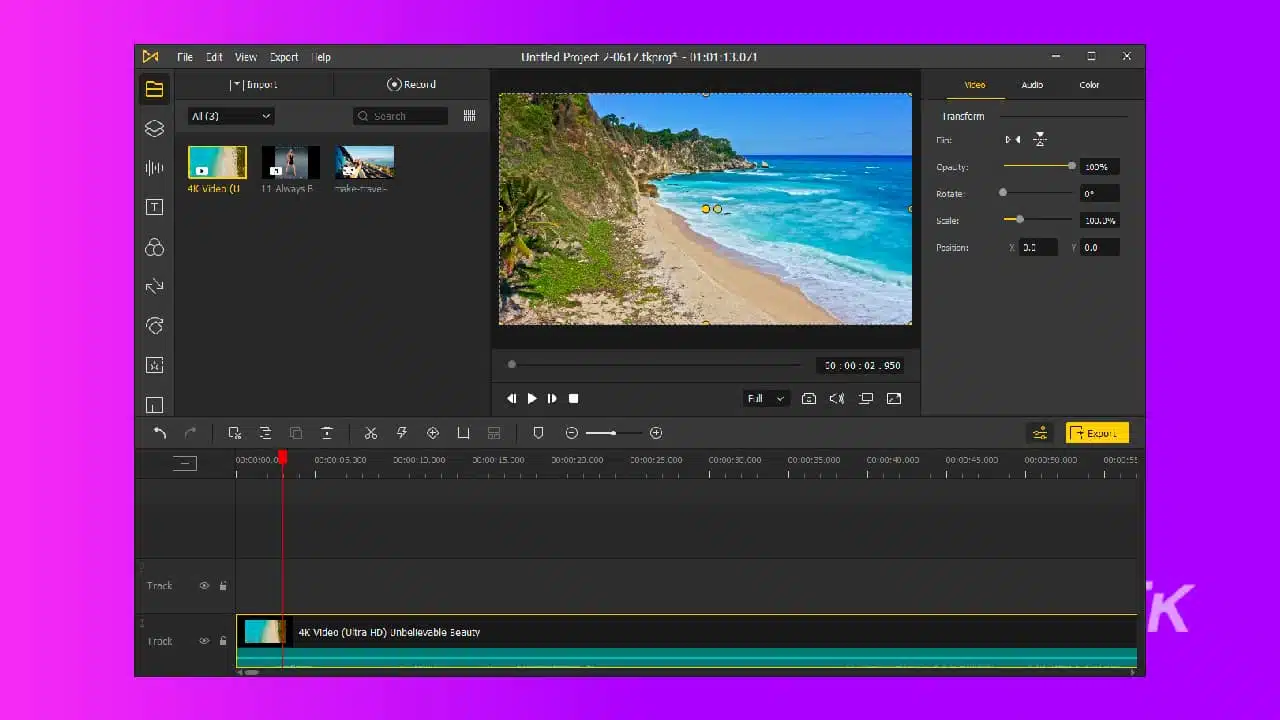Open the Export menu in menu bar

click(x=284, y=57)
